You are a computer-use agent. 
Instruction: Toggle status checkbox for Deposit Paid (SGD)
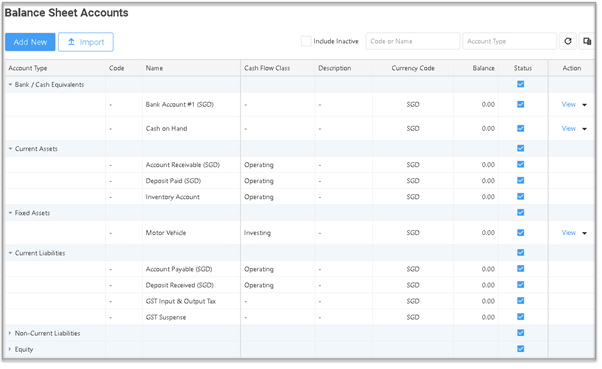point(521,180)
